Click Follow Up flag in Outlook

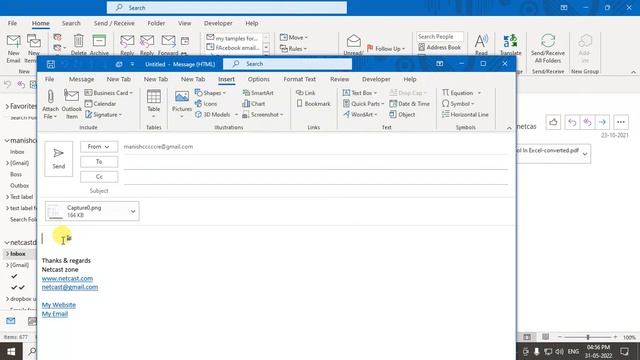386,49
